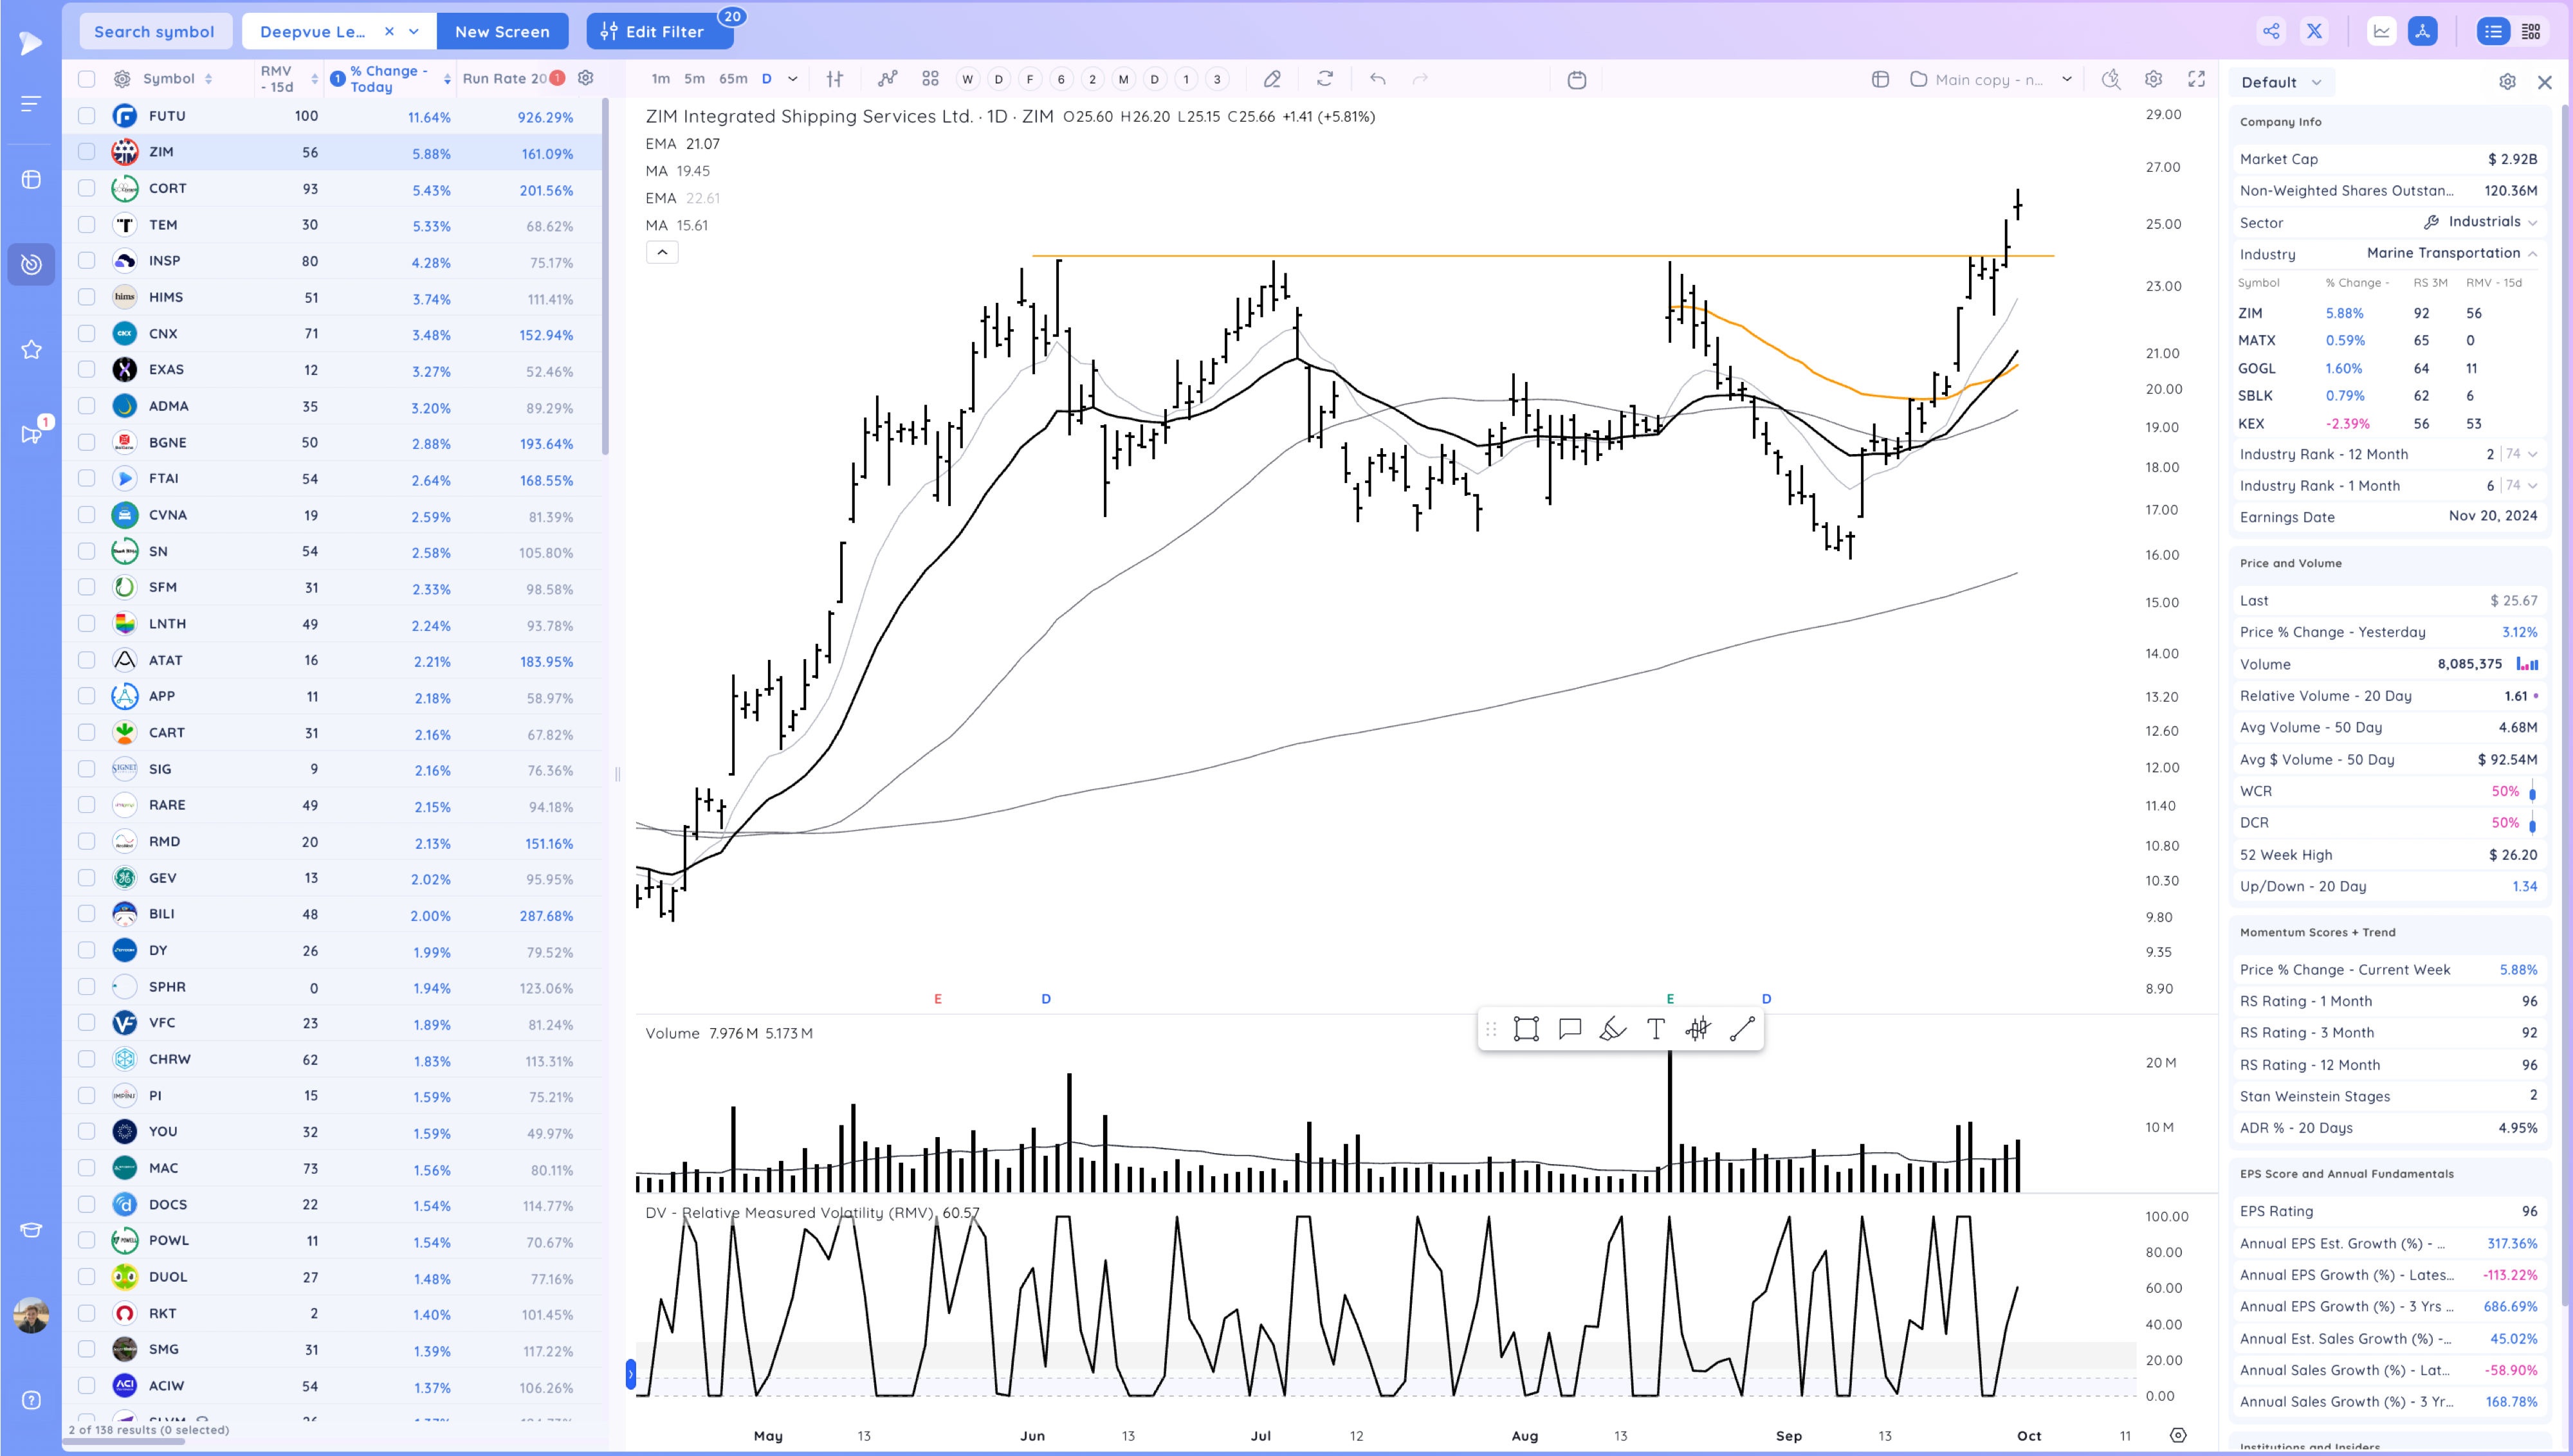Open the screener radar icon in left sidebar
This screenshot has width=2573, height=1456.
(31, 264)
